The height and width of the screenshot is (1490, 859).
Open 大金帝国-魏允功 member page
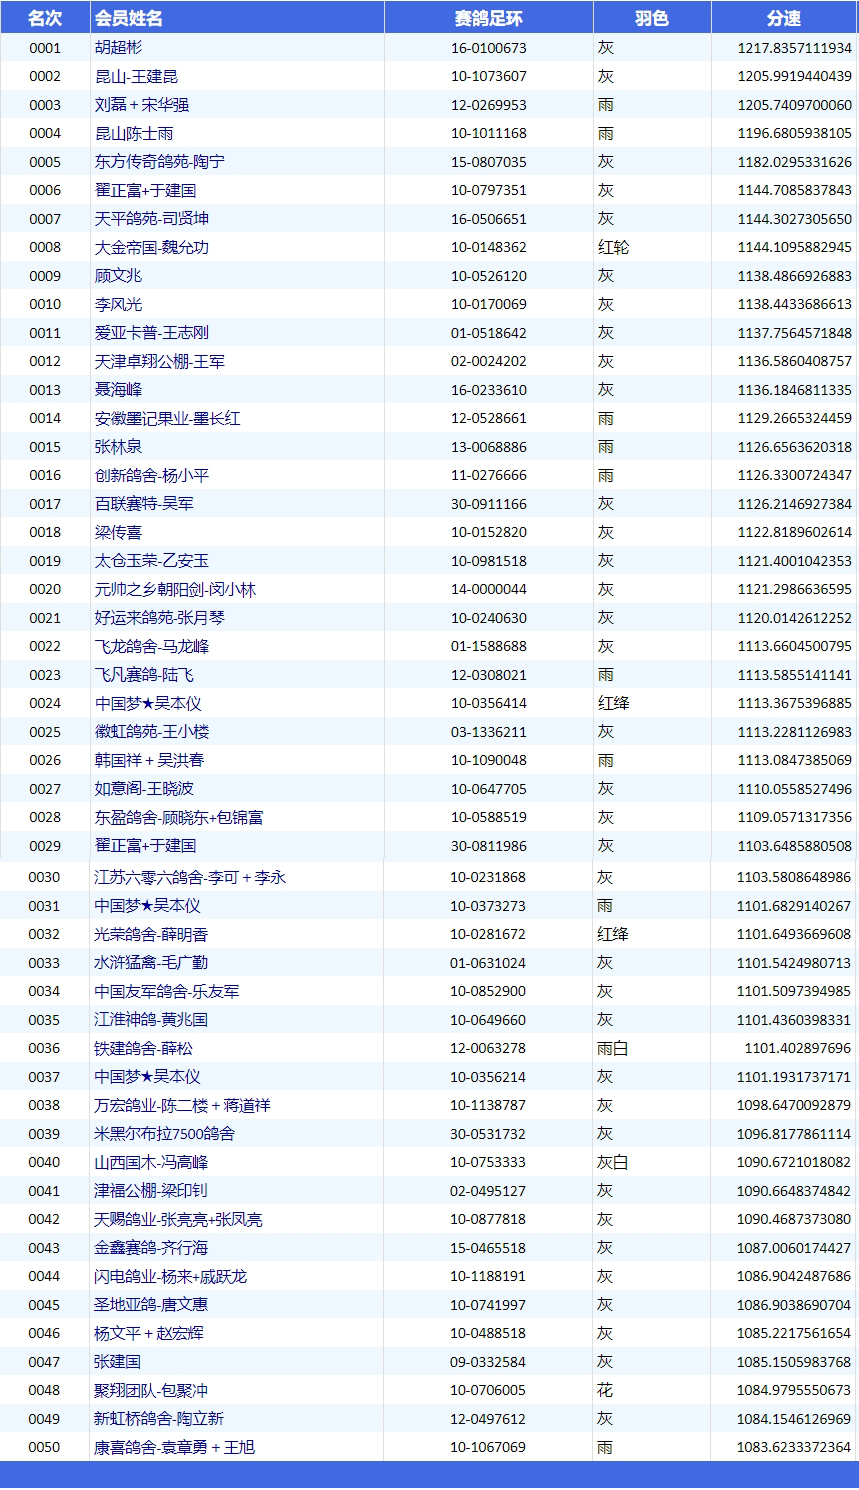[x=151, y=247]
